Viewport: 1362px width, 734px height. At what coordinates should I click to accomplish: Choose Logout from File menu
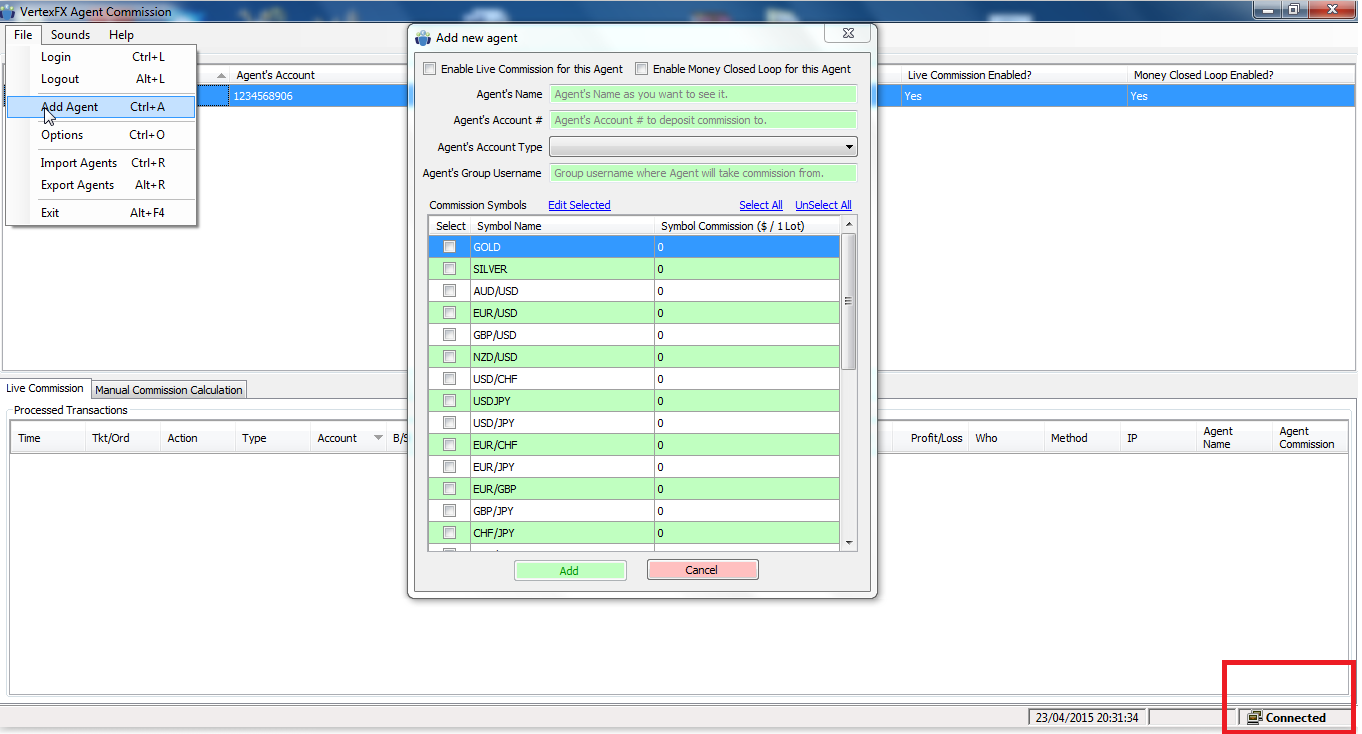tap(101, 79)
